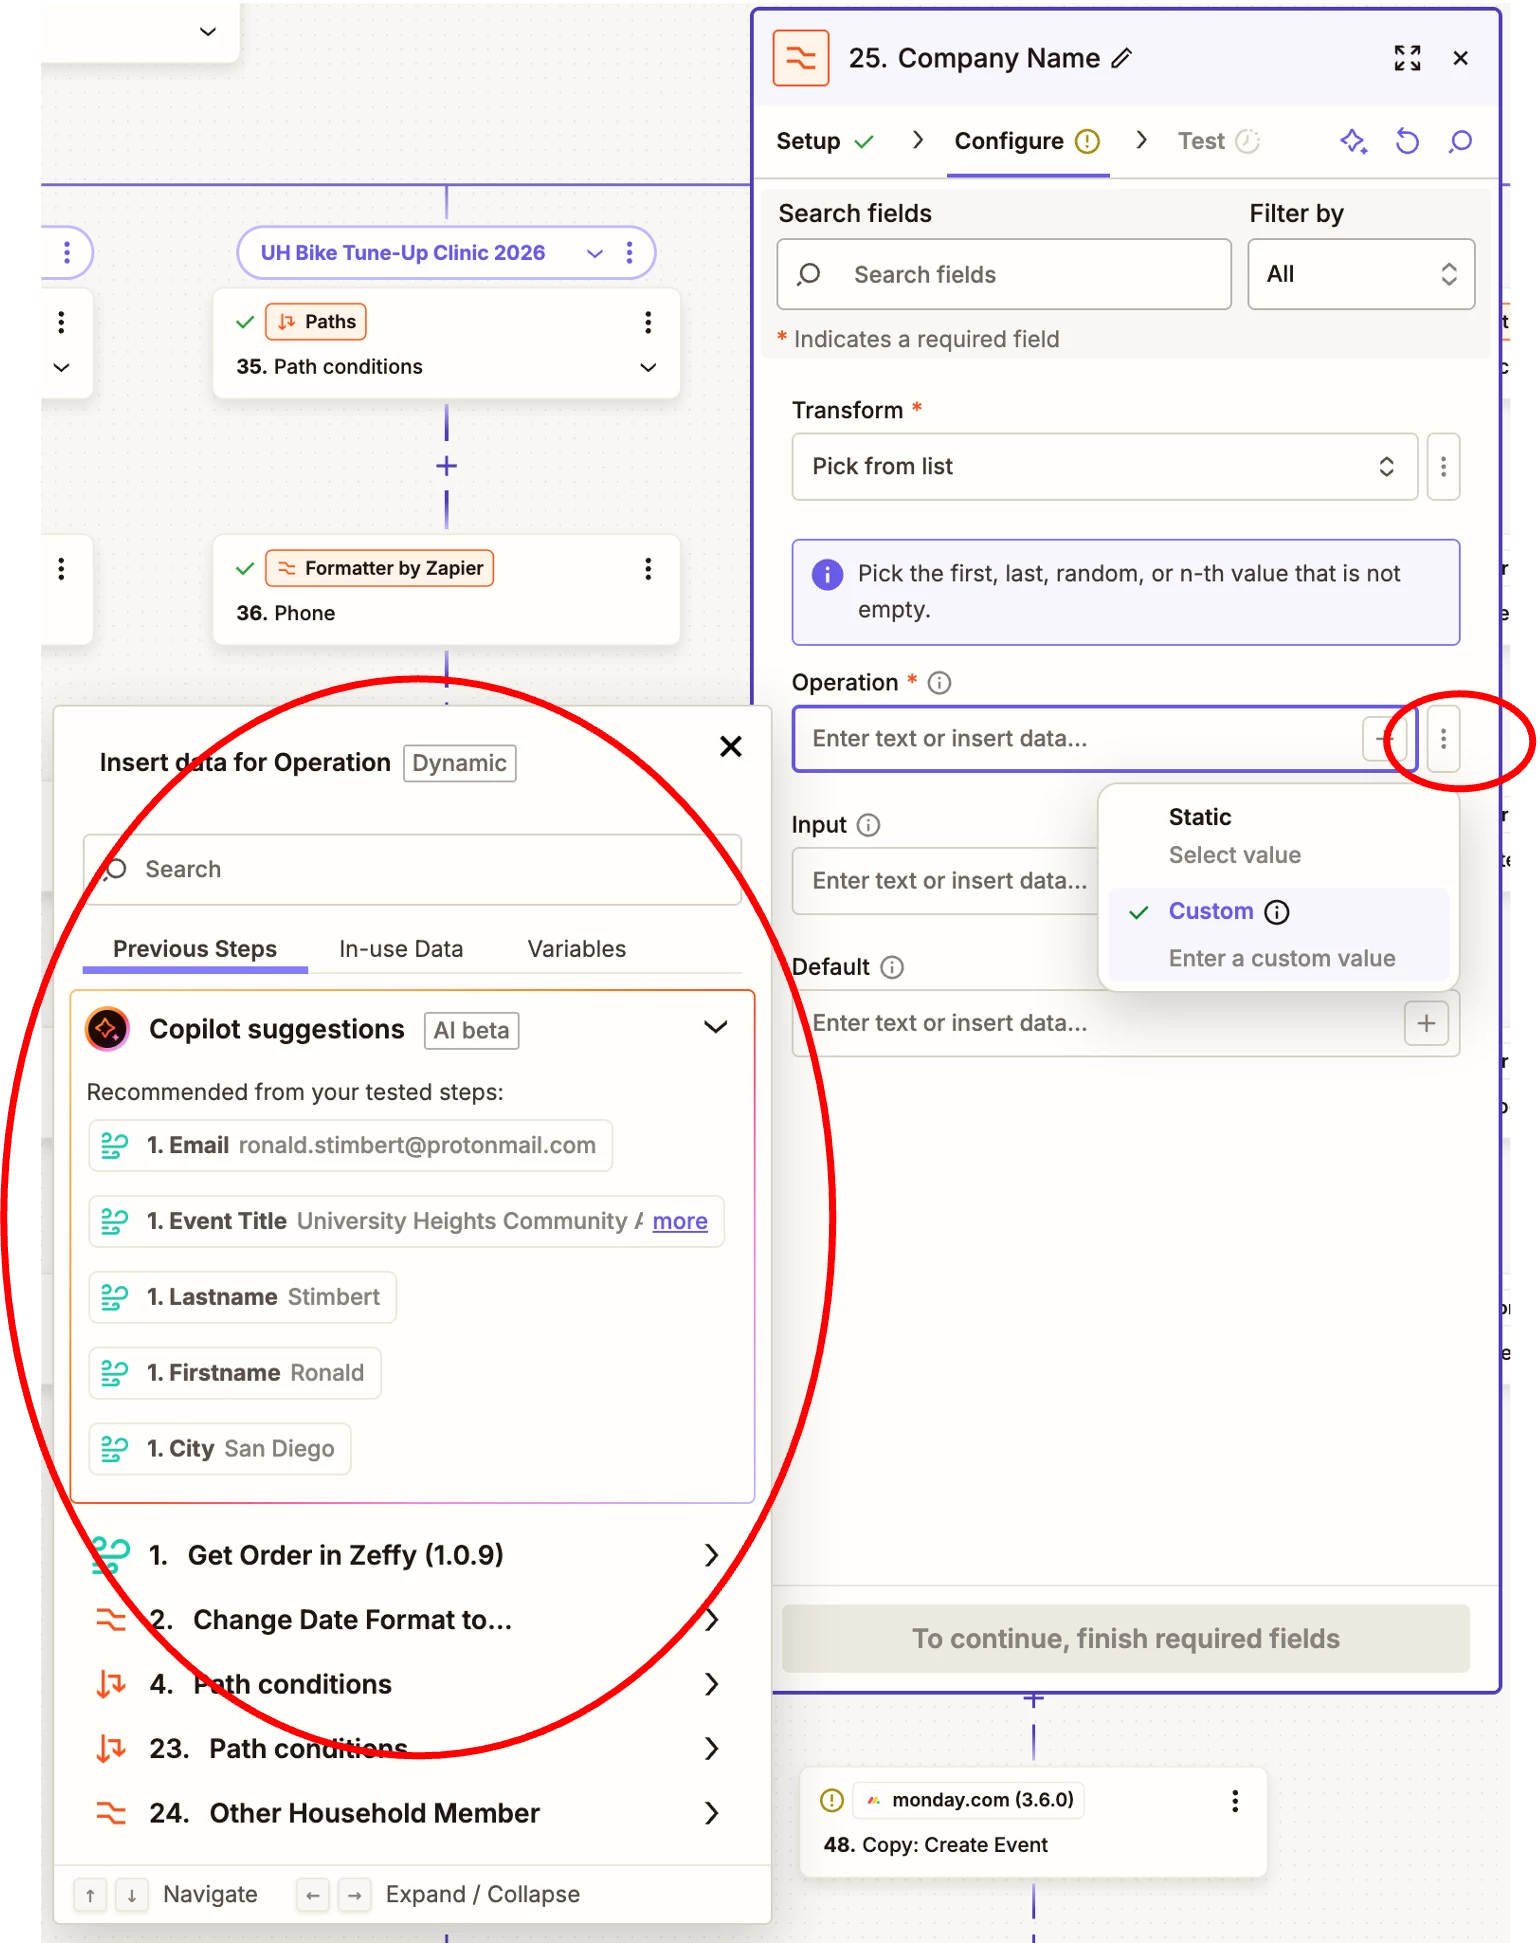
Task: Click the Formatter icon beside Company Name title
Action: (x=800, y=58)
